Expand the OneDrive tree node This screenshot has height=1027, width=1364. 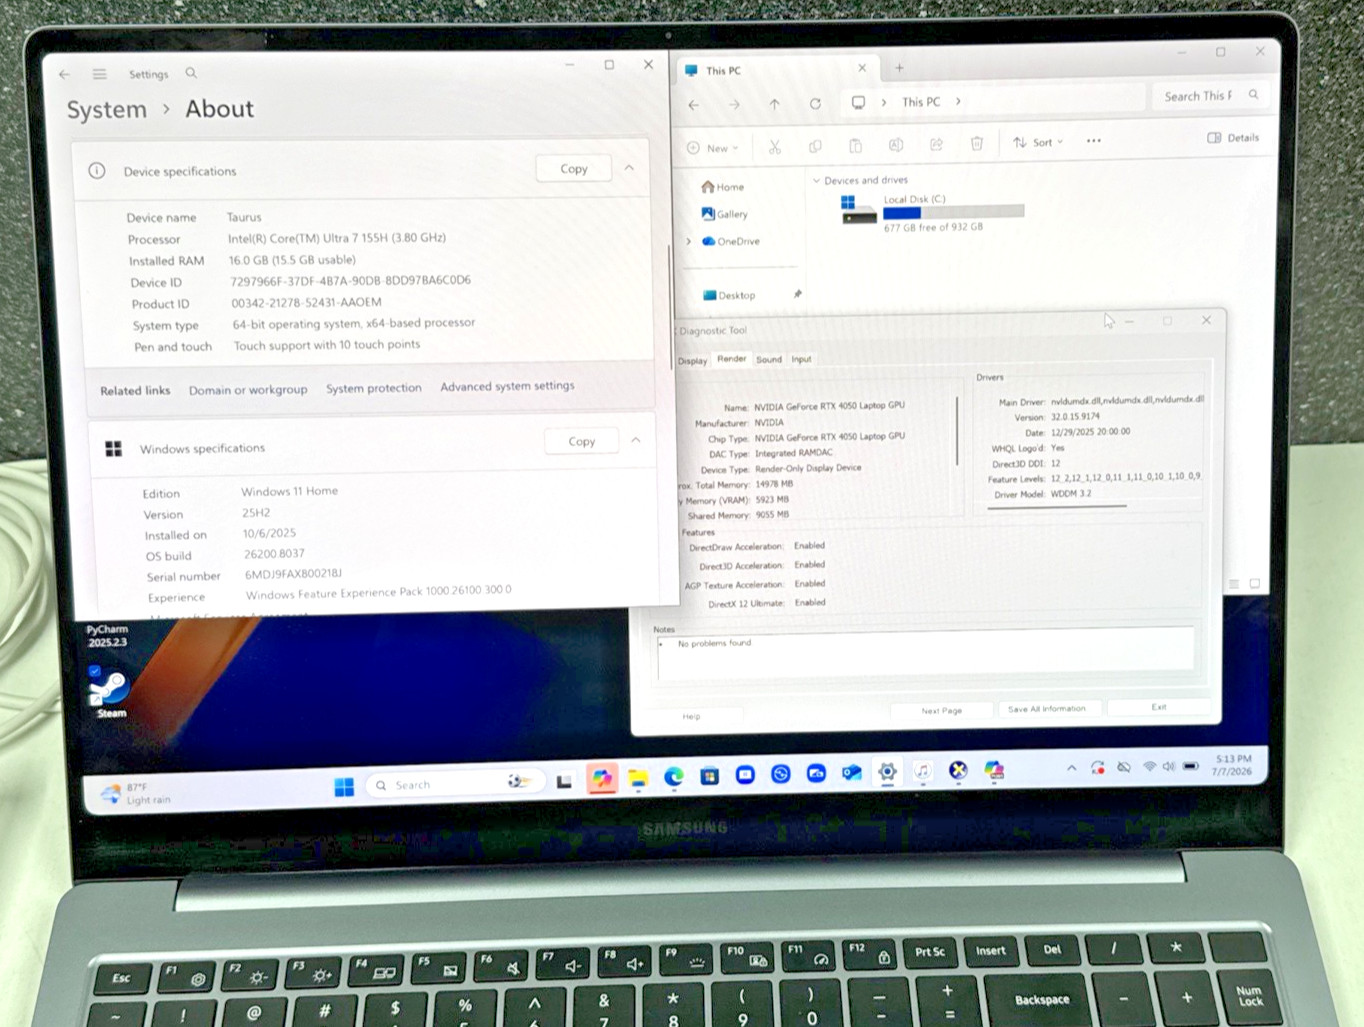point(688,241)
